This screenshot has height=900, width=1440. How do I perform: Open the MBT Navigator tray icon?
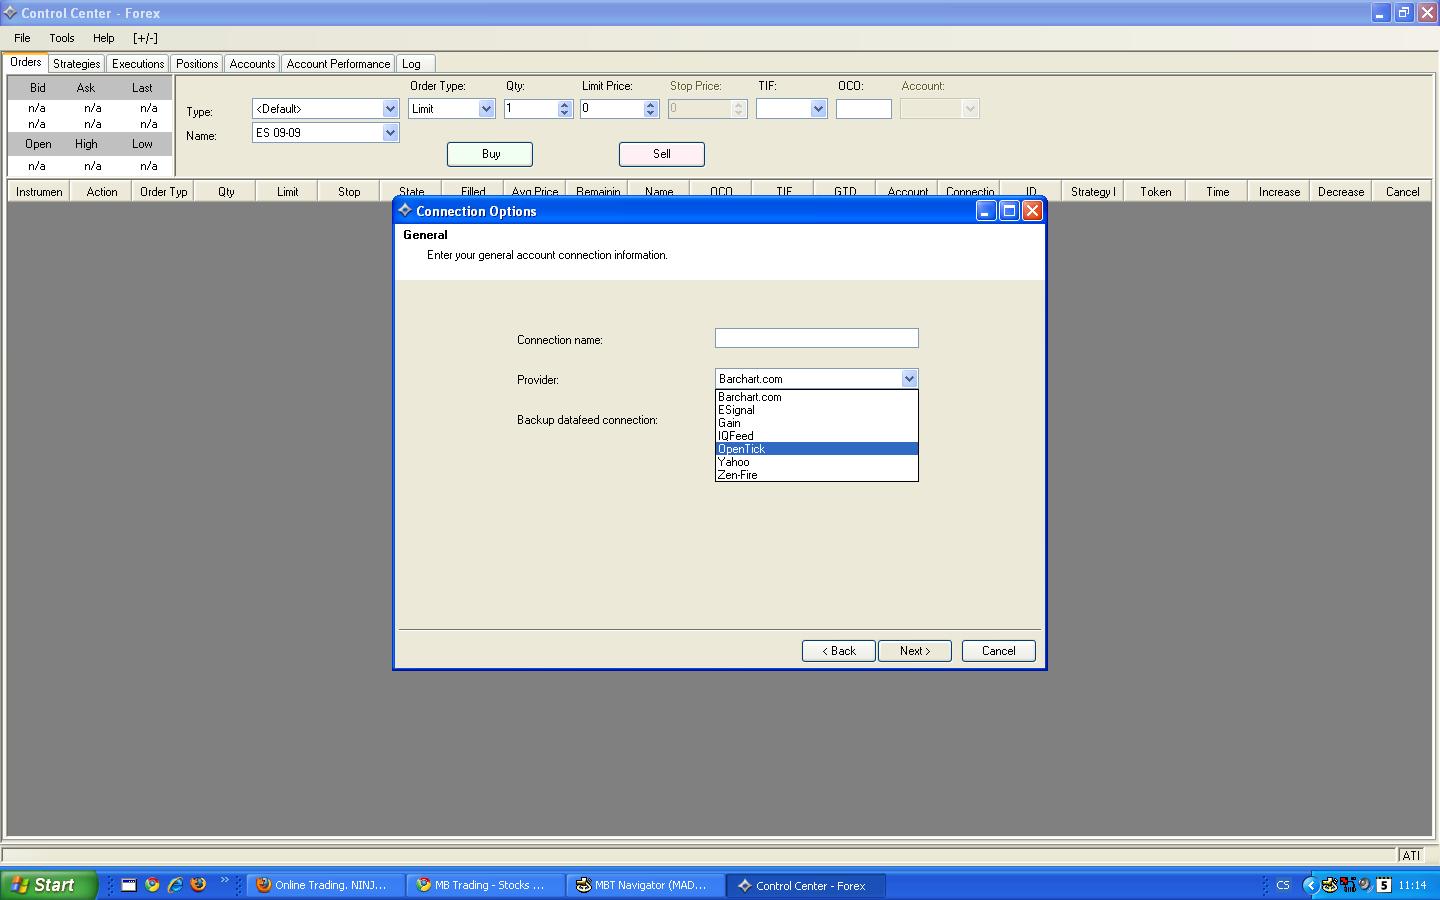[x=1330, y=885]
